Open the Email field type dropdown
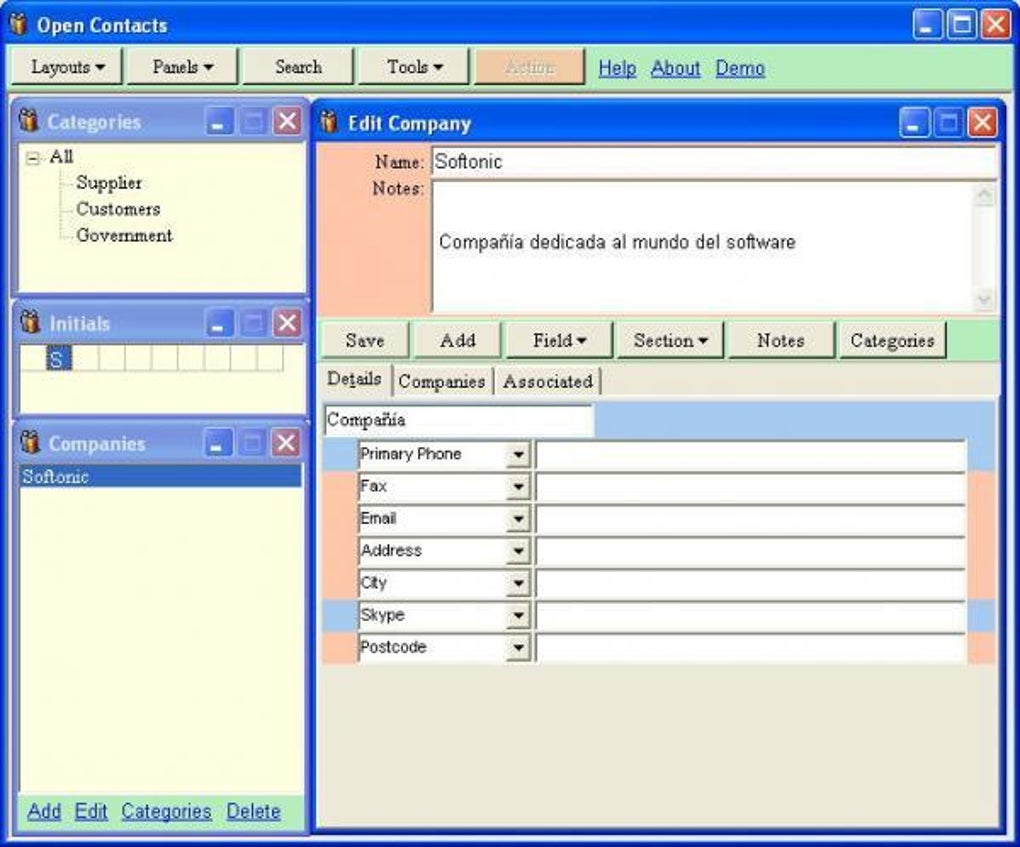This screenshot has height=847, width=1020. click(518, 518)
